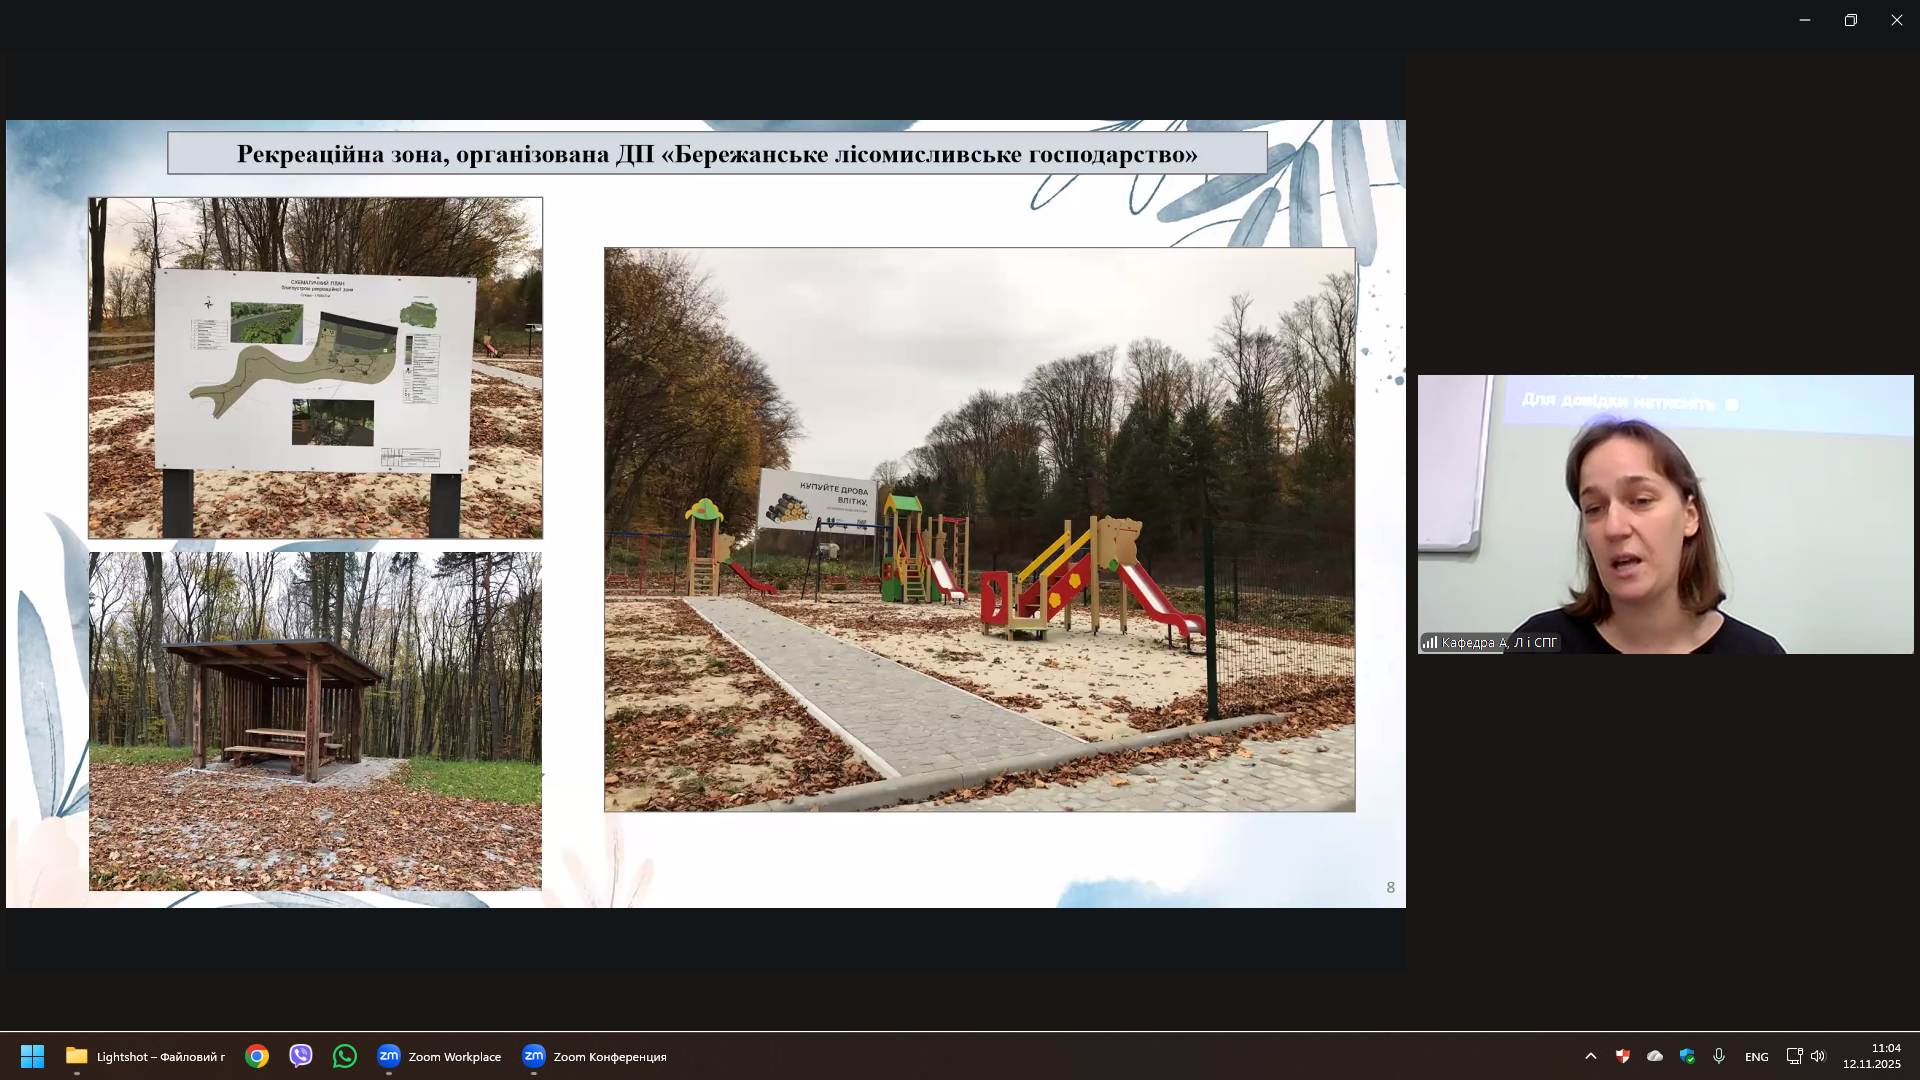The image size is (1920, 1080).
Task: Open the OneDrive cloud tray icon
Action: click(1655, 1056)
